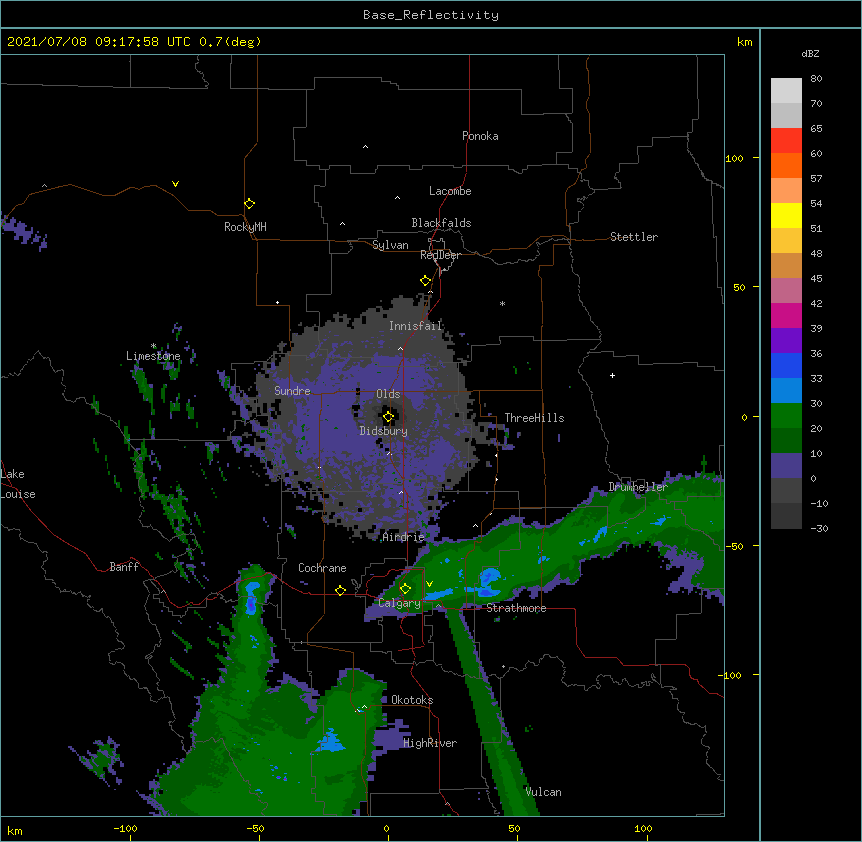Image resolution: width=862 pixels, height=842 pixels.
Task: Pick the bright green 20-30 dBZ legend swatch
Action: point(786,416)
